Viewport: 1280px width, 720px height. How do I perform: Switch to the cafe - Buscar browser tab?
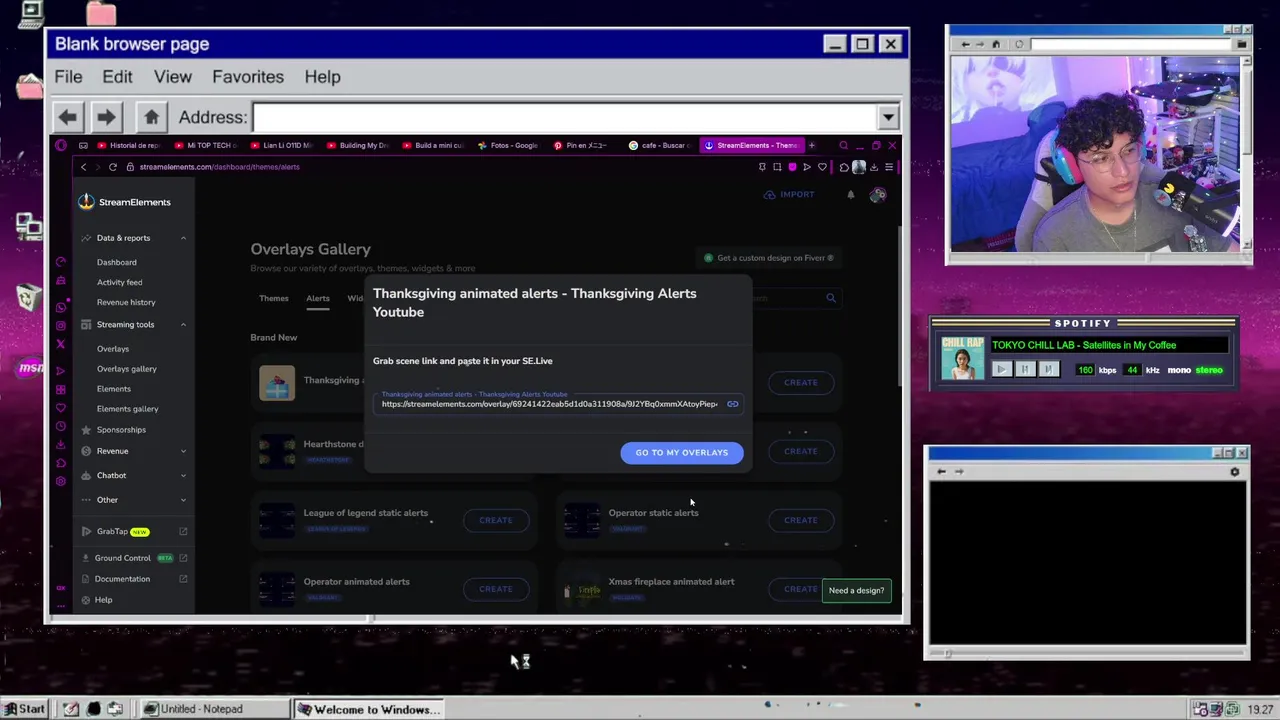(659, 145)
